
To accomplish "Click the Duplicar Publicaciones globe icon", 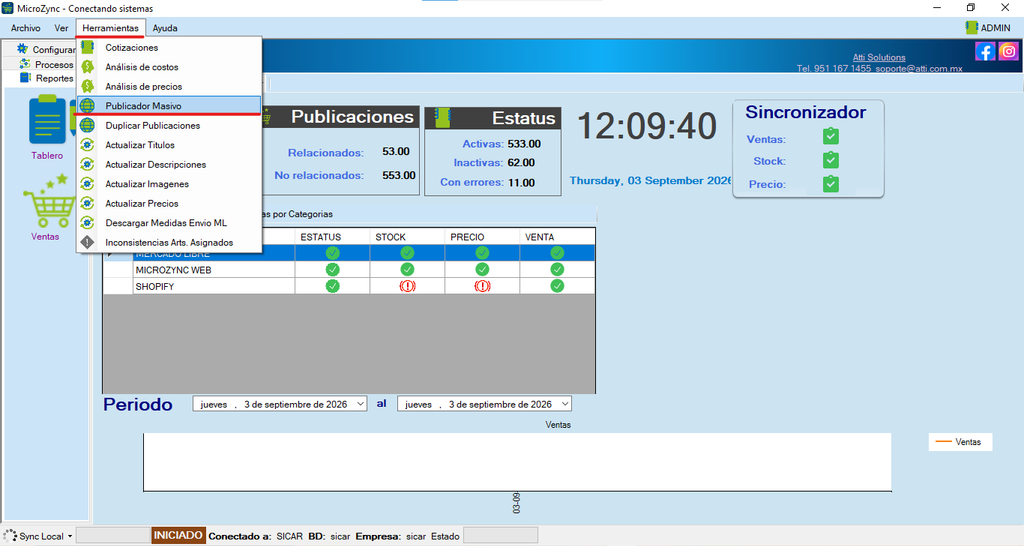I will [x=88, y=125].
